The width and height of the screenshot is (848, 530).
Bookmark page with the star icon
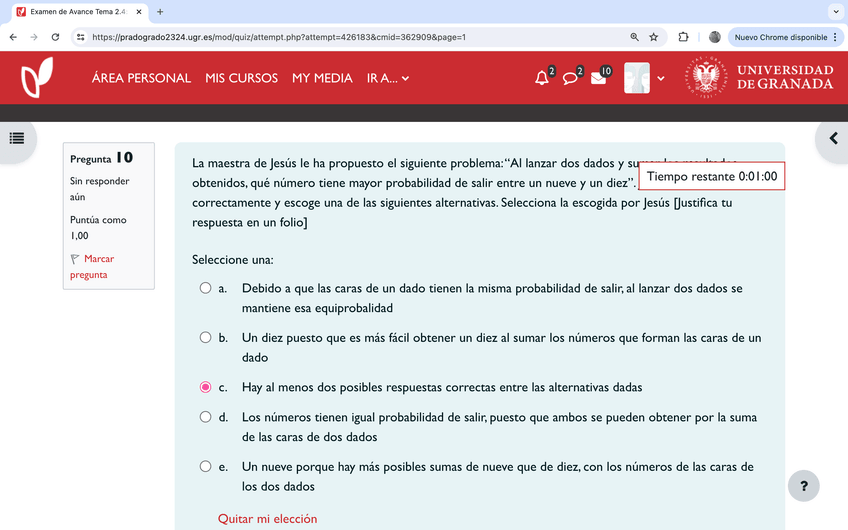(x=654, y=37)
